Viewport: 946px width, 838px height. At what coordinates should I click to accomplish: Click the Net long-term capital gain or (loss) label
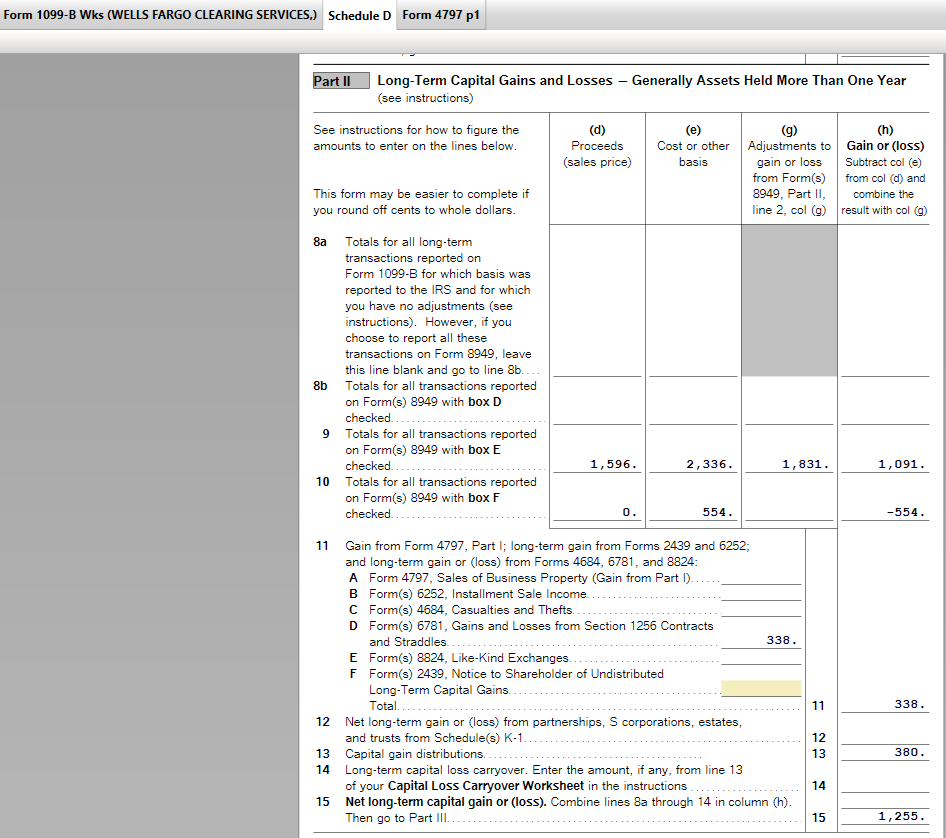446,802
